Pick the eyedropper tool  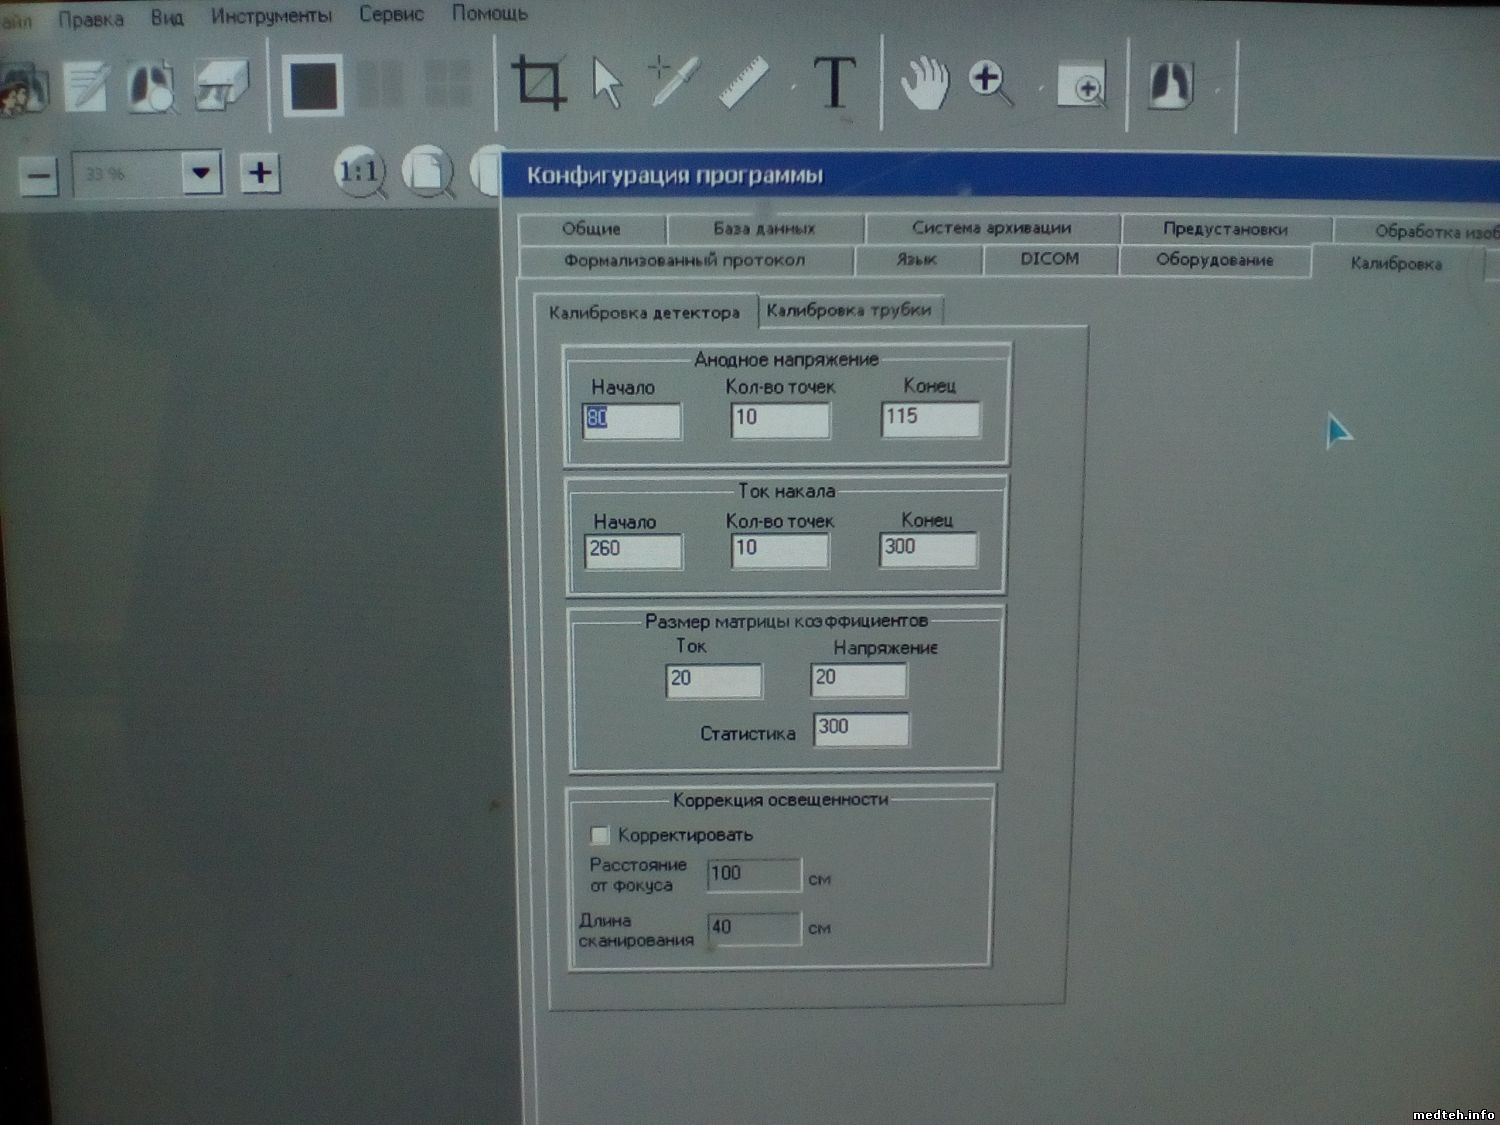[674, 80]
